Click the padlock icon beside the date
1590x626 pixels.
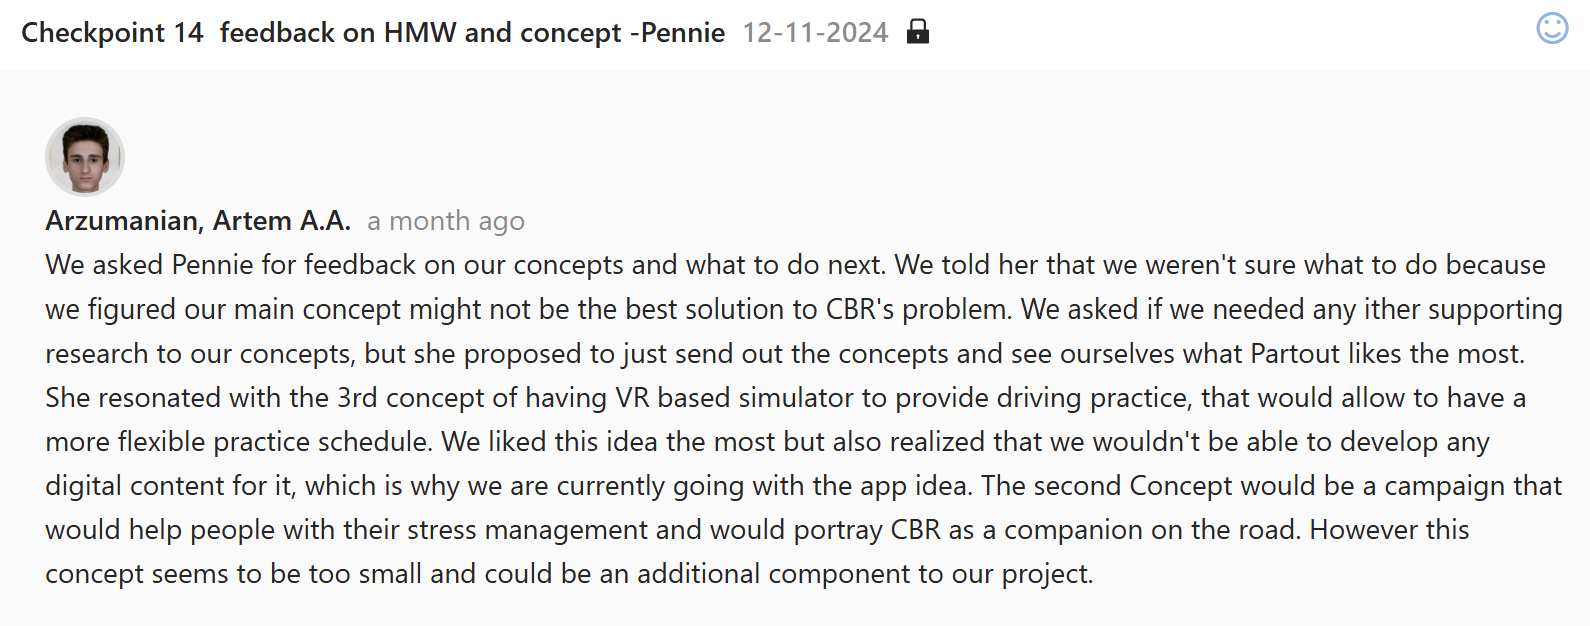917,32
